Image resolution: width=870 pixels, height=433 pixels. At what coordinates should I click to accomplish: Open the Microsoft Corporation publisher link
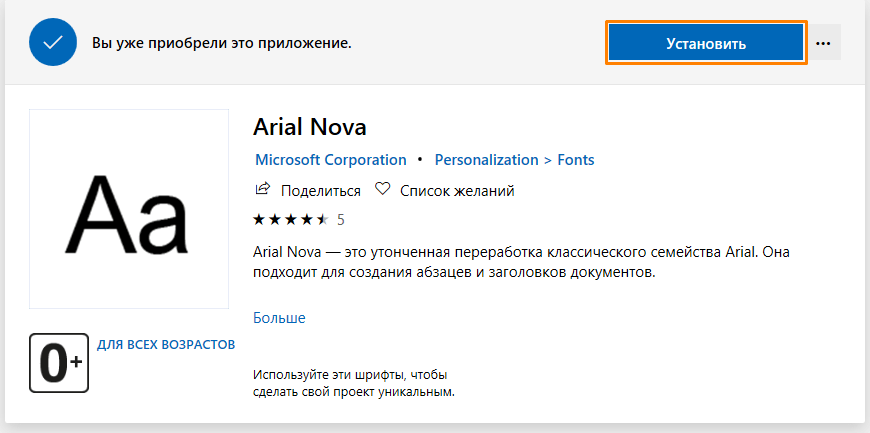click(x=331, y=159)
